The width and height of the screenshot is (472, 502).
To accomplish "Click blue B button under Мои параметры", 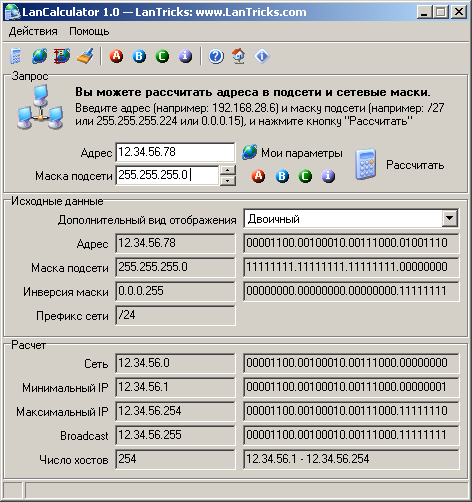I will (x=282, y=176).
